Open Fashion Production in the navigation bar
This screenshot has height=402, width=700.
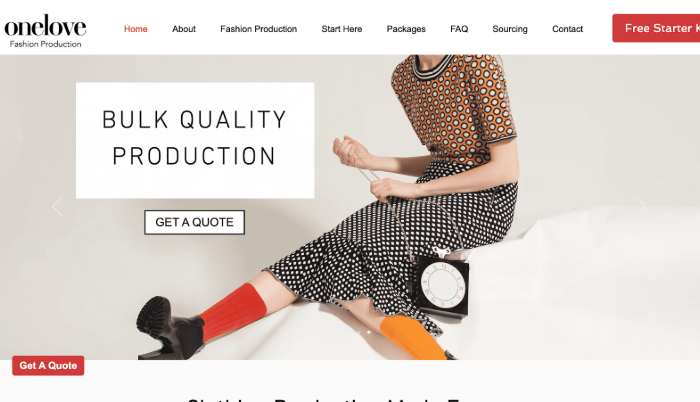point(258,29)
